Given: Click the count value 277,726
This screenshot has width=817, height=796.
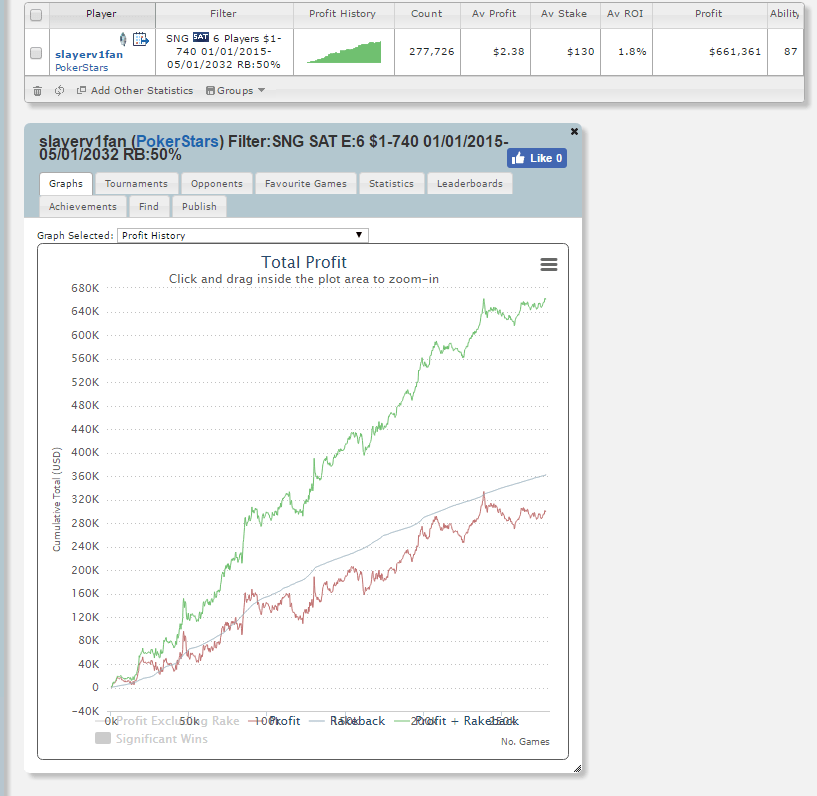Looking at the screenshot, I should click(x=432, y=52).
